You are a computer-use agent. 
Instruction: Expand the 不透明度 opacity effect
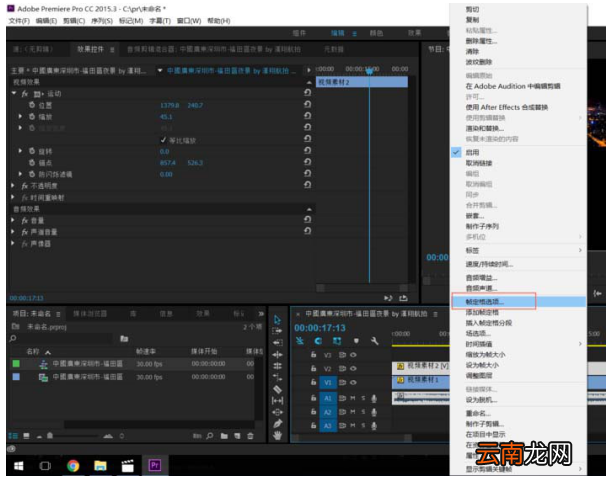pyautogui.click(x=13, y=185)
